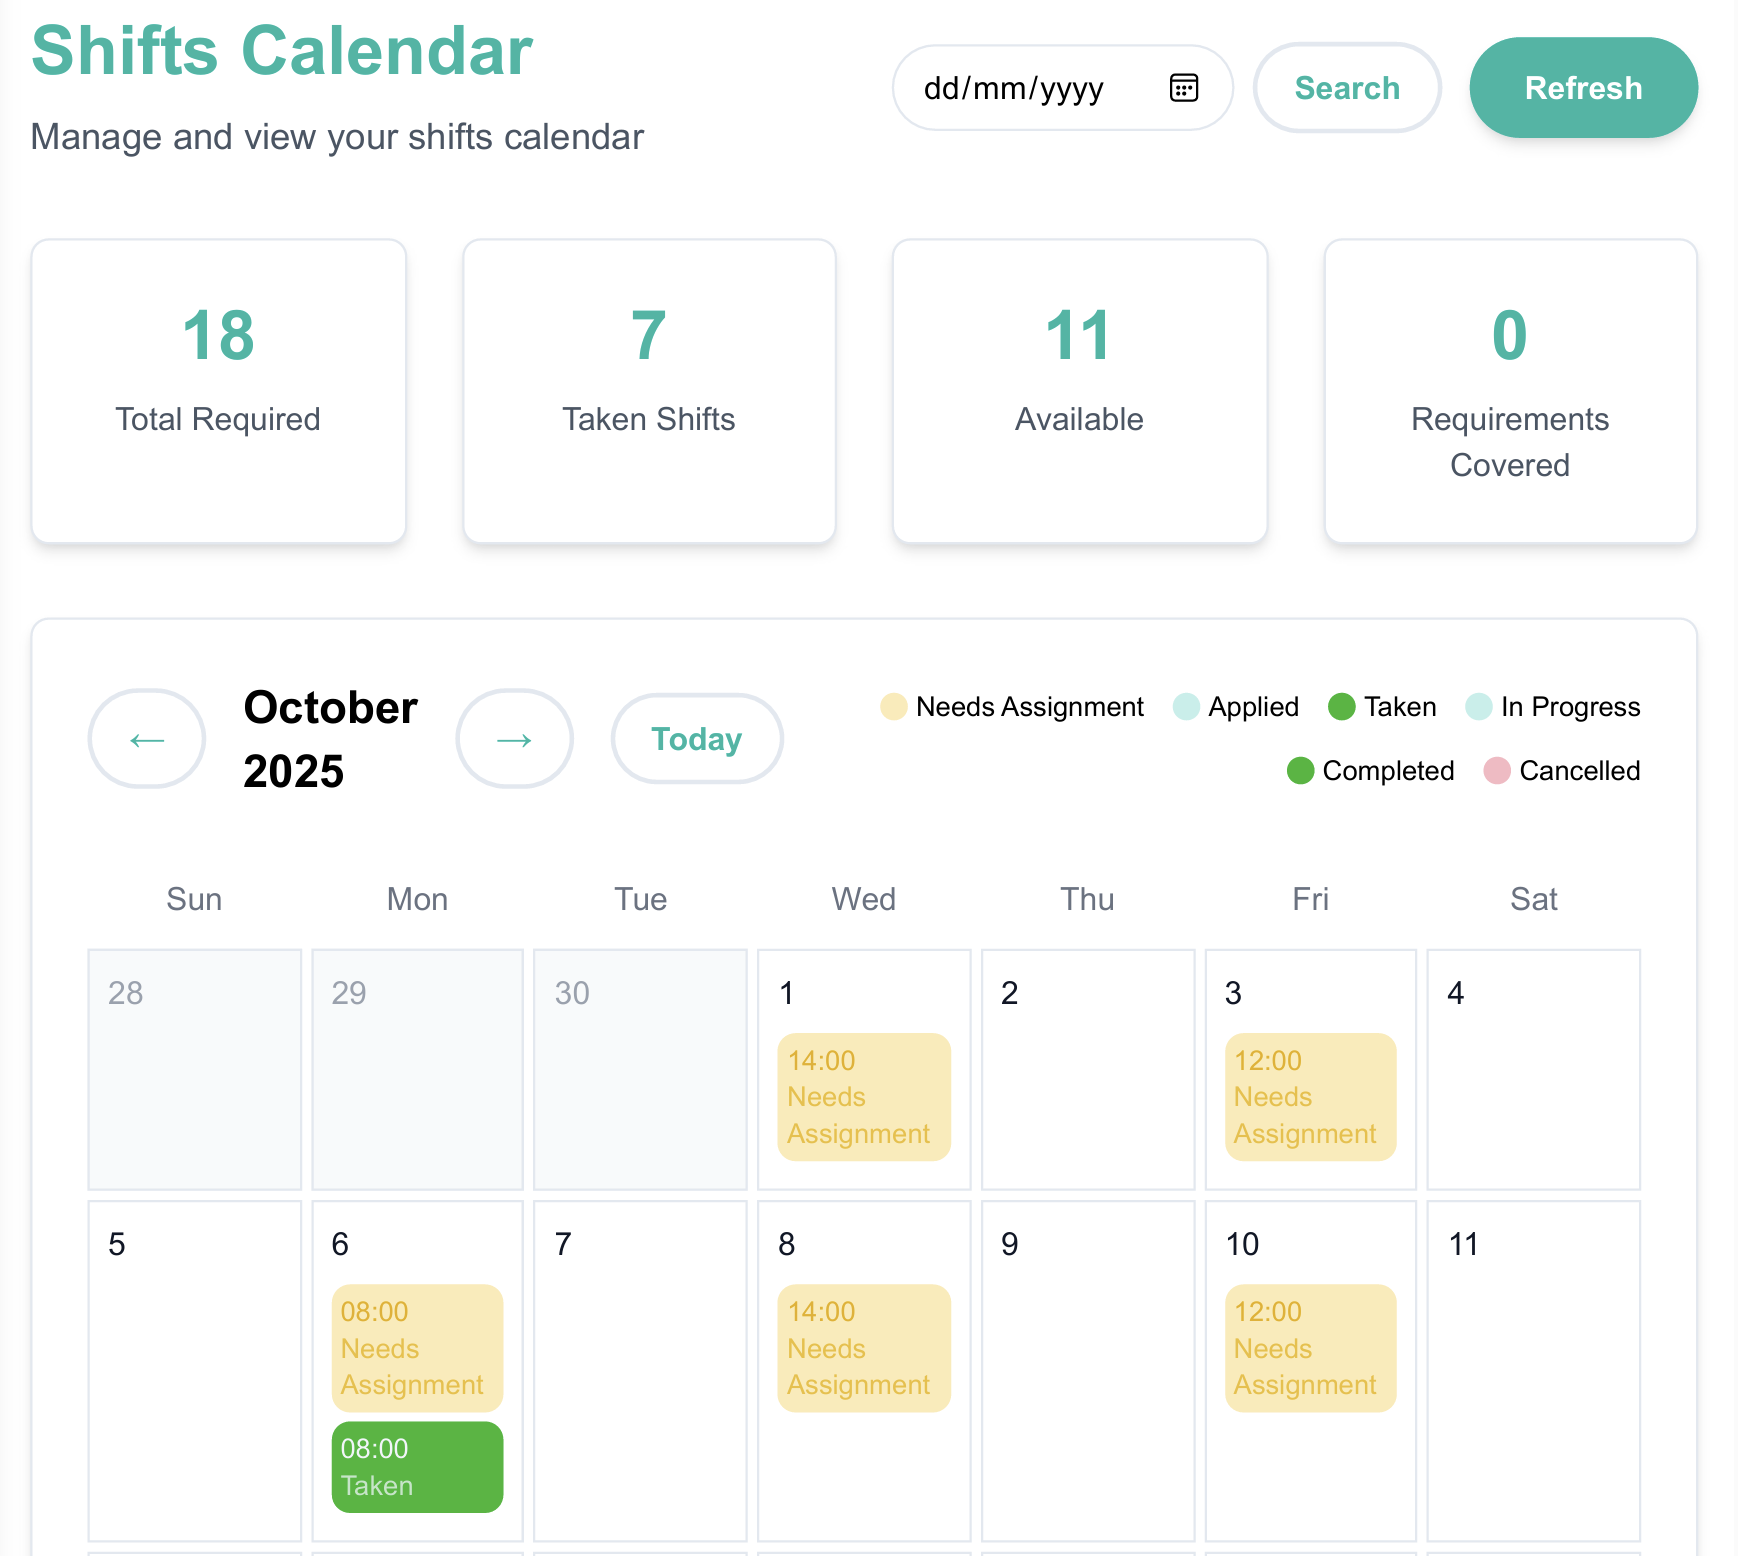Click the 12:00 shift on October 10
Viewport: 1738px width, 1556px height.
click(1310, 1348)
